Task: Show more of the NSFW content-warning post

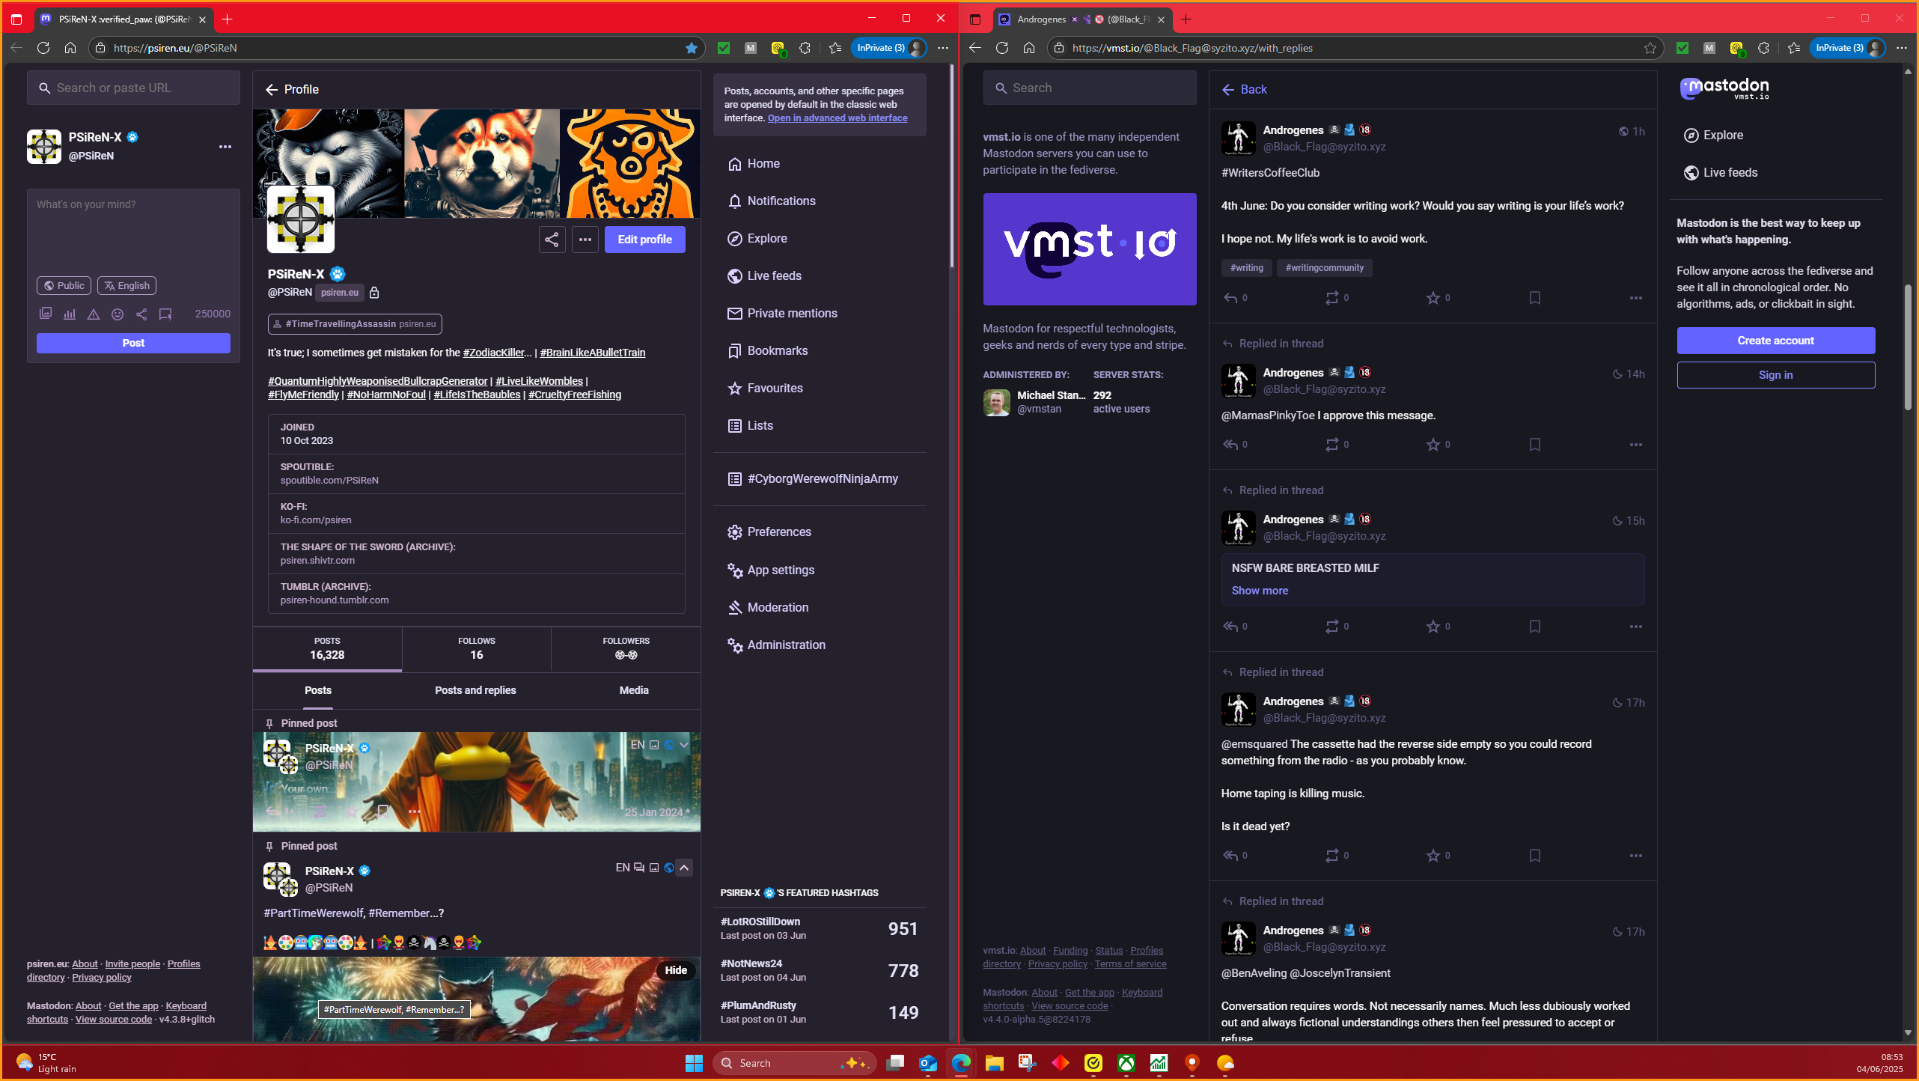Action: 1259,591
